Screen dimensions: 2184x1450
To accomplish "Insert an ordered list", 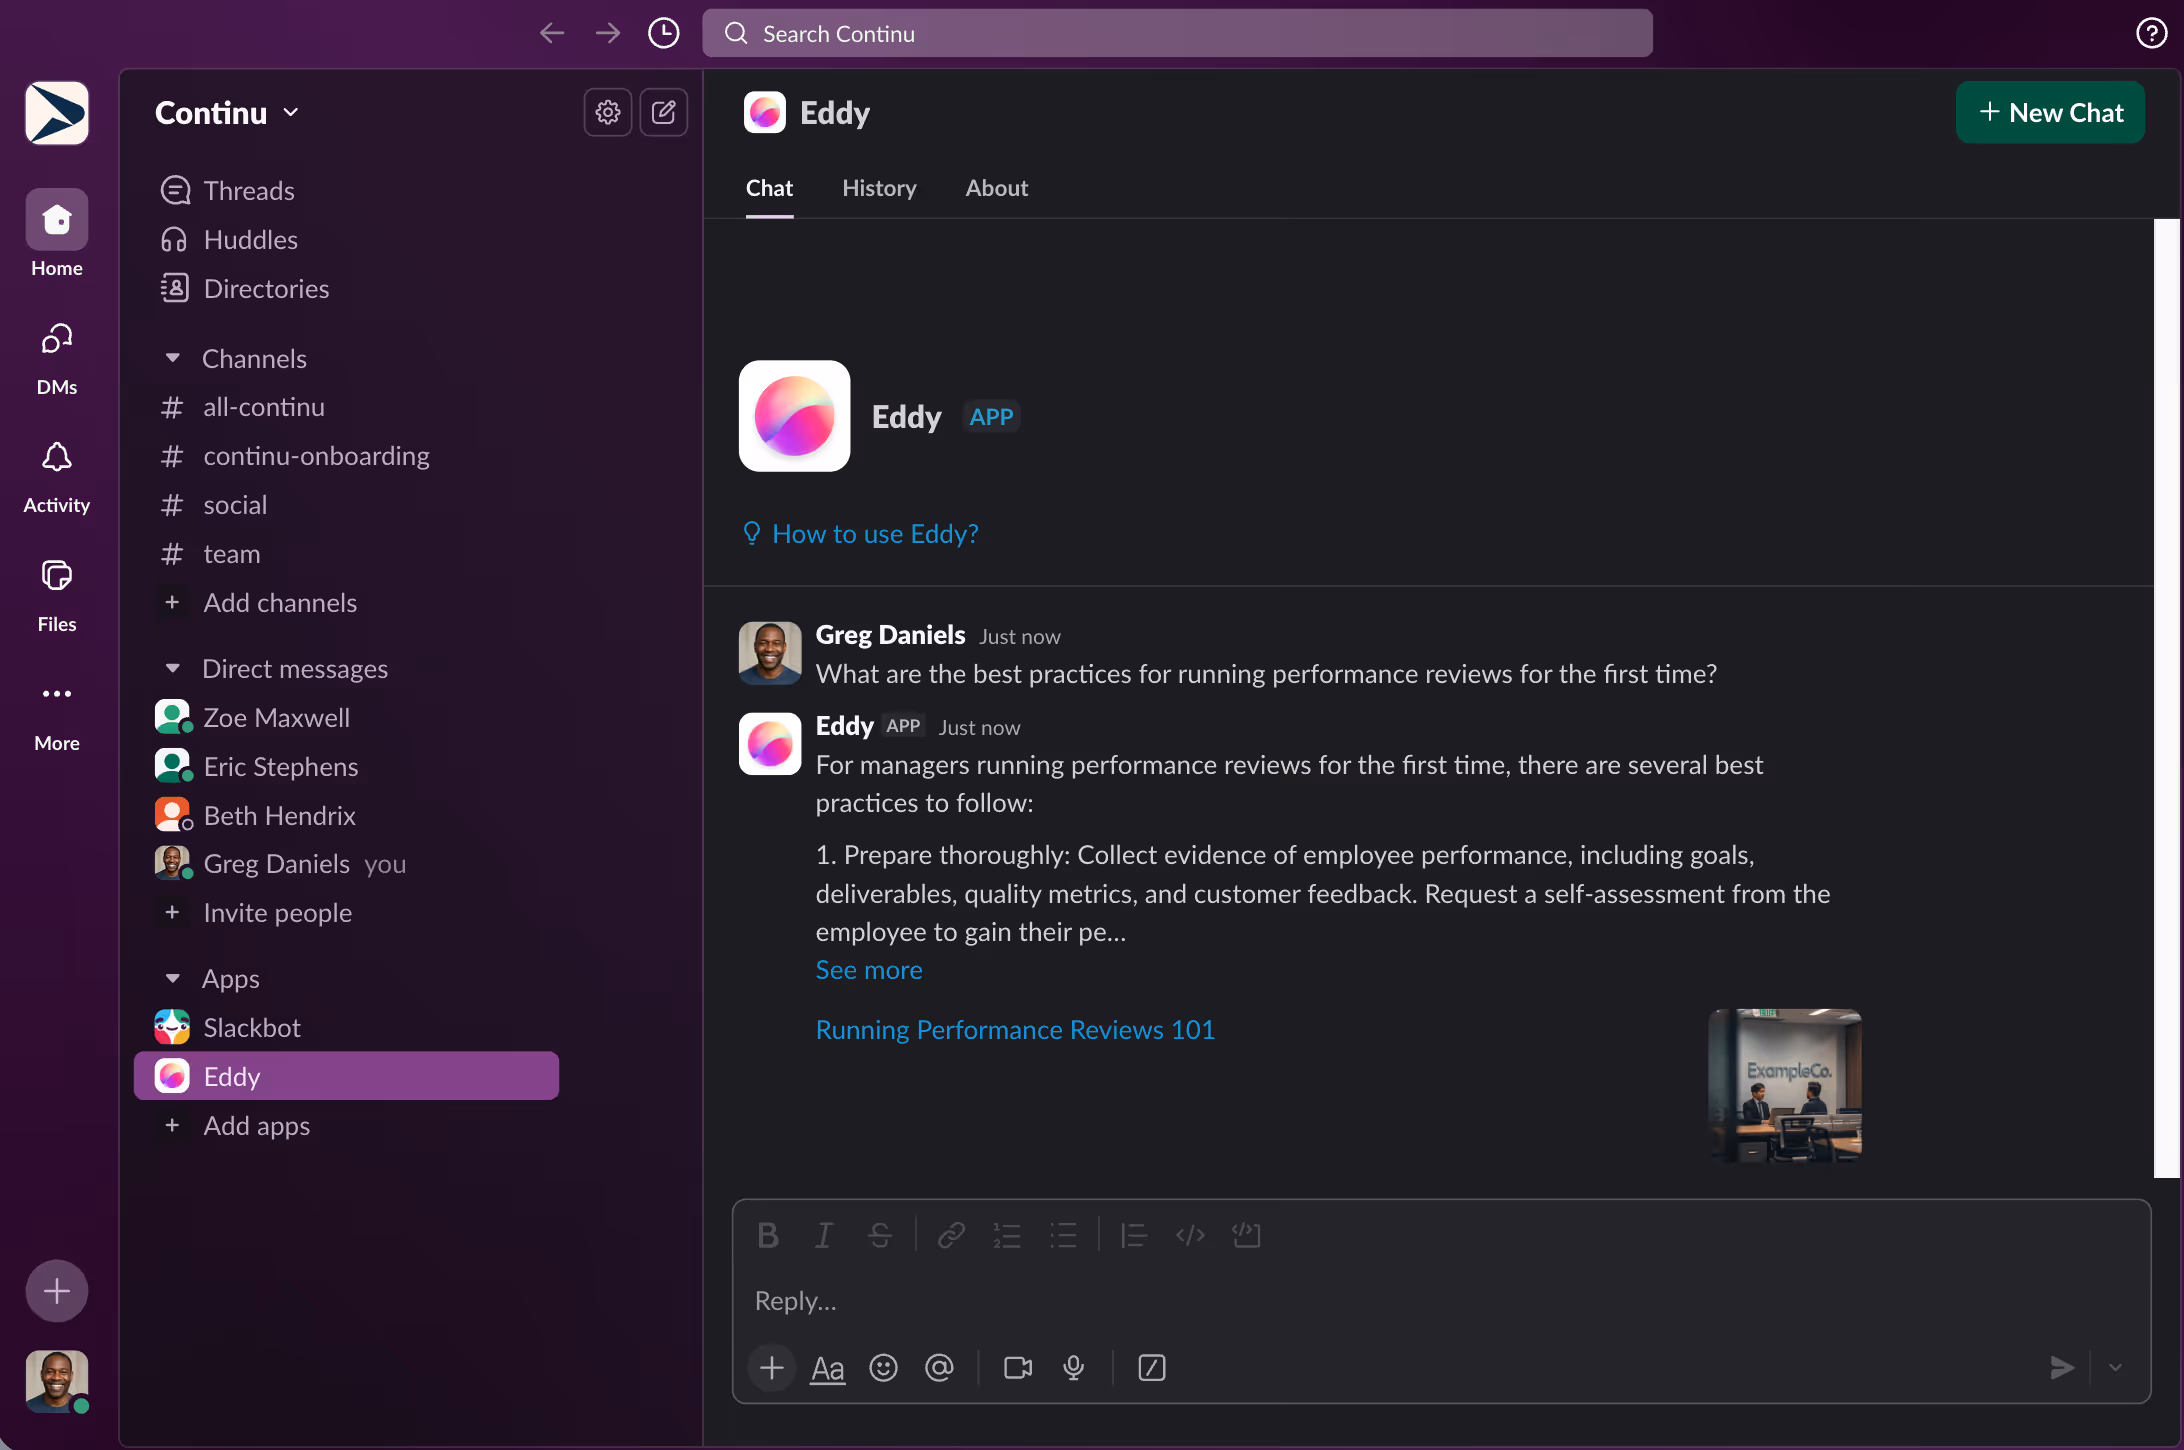I will tap(1007, 1236).
